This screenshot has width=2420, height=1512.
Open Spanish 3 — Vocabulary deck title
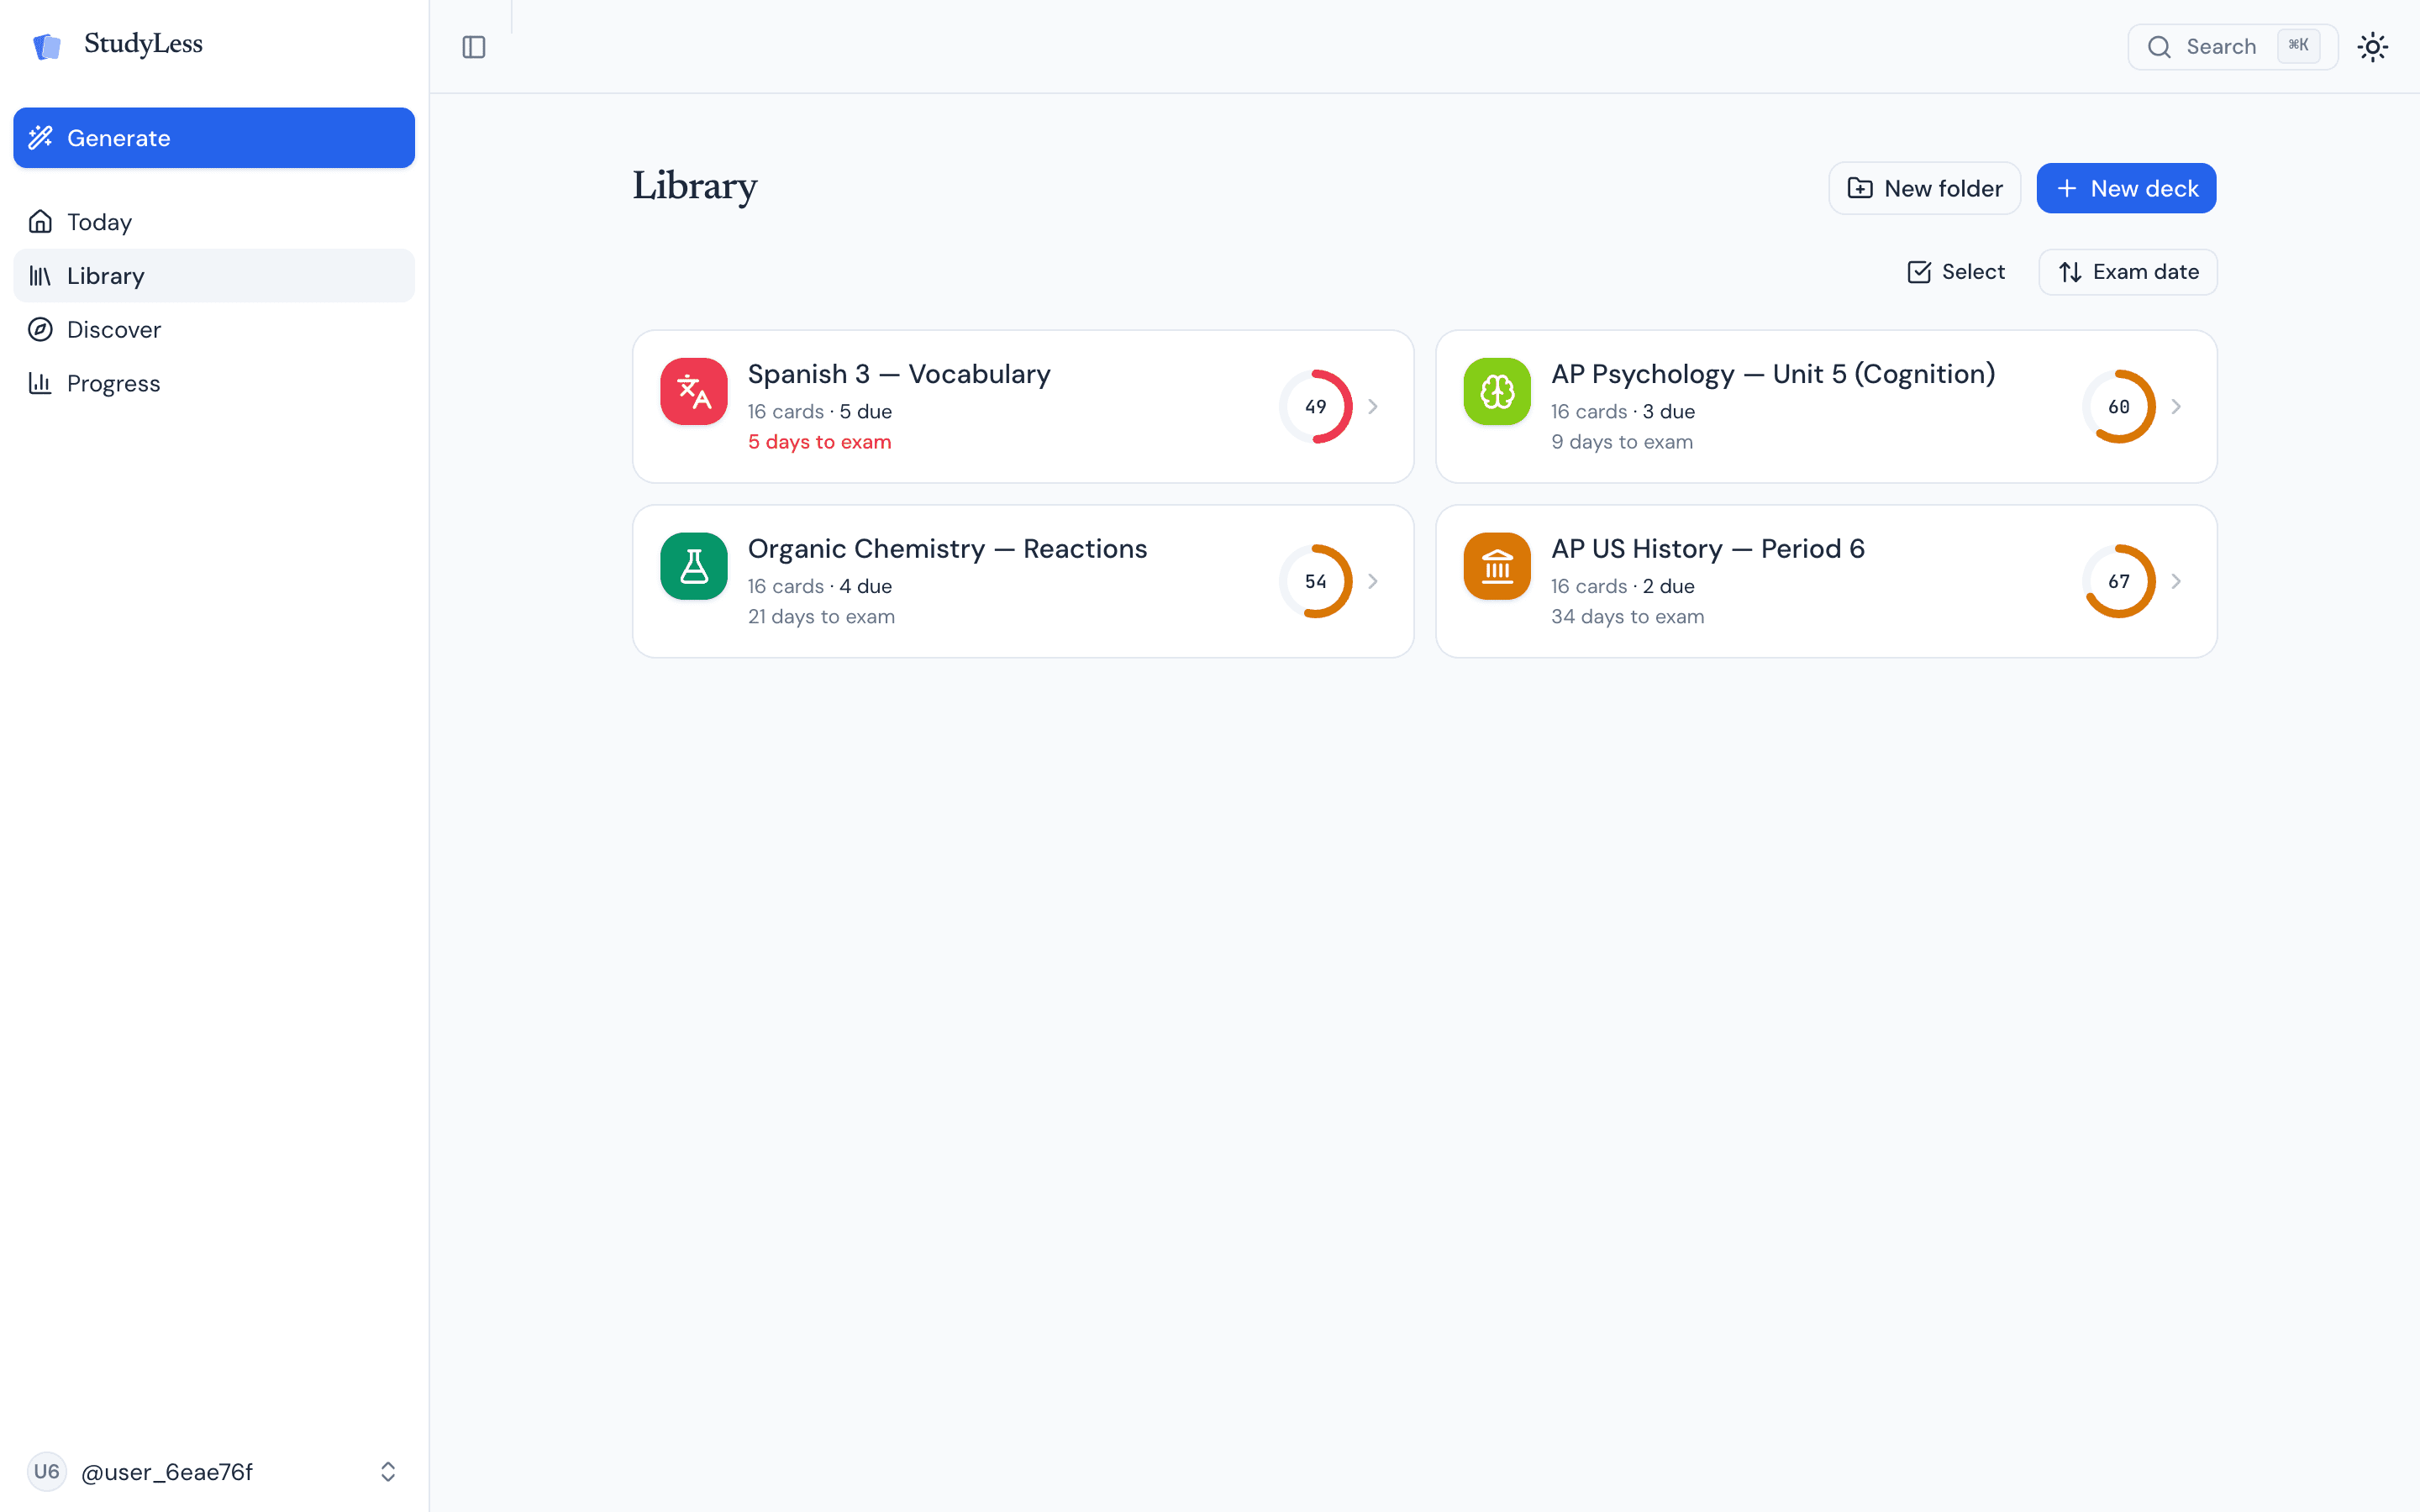coord(899,374)
